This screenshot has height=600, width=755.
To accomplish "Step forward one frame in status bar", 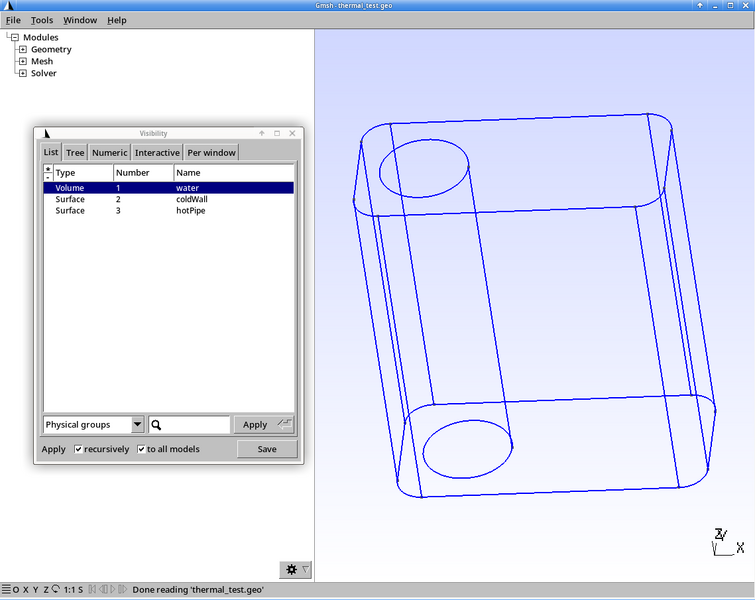I will pyautogui.click(x=122, y=589).
